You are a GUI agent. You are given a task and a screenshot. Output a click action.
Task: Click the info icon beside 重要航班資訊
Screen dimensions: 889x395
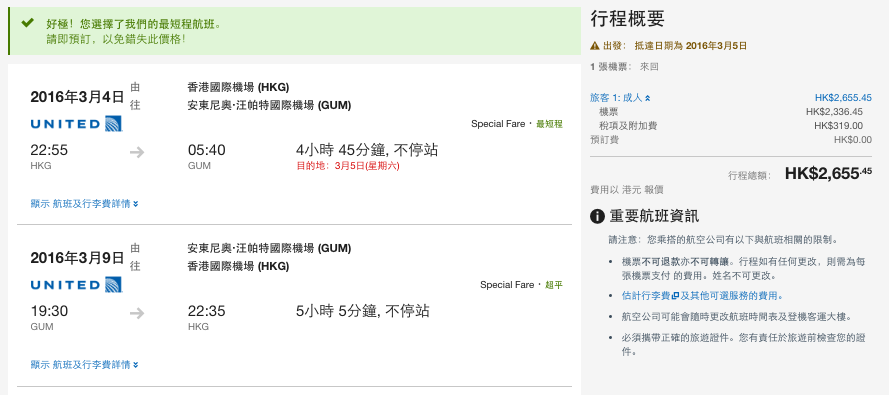(597, 216)
